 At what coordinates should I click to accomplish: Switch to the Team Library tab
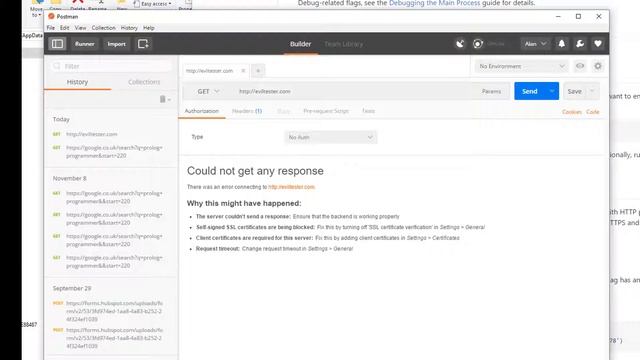pos(343,44)
